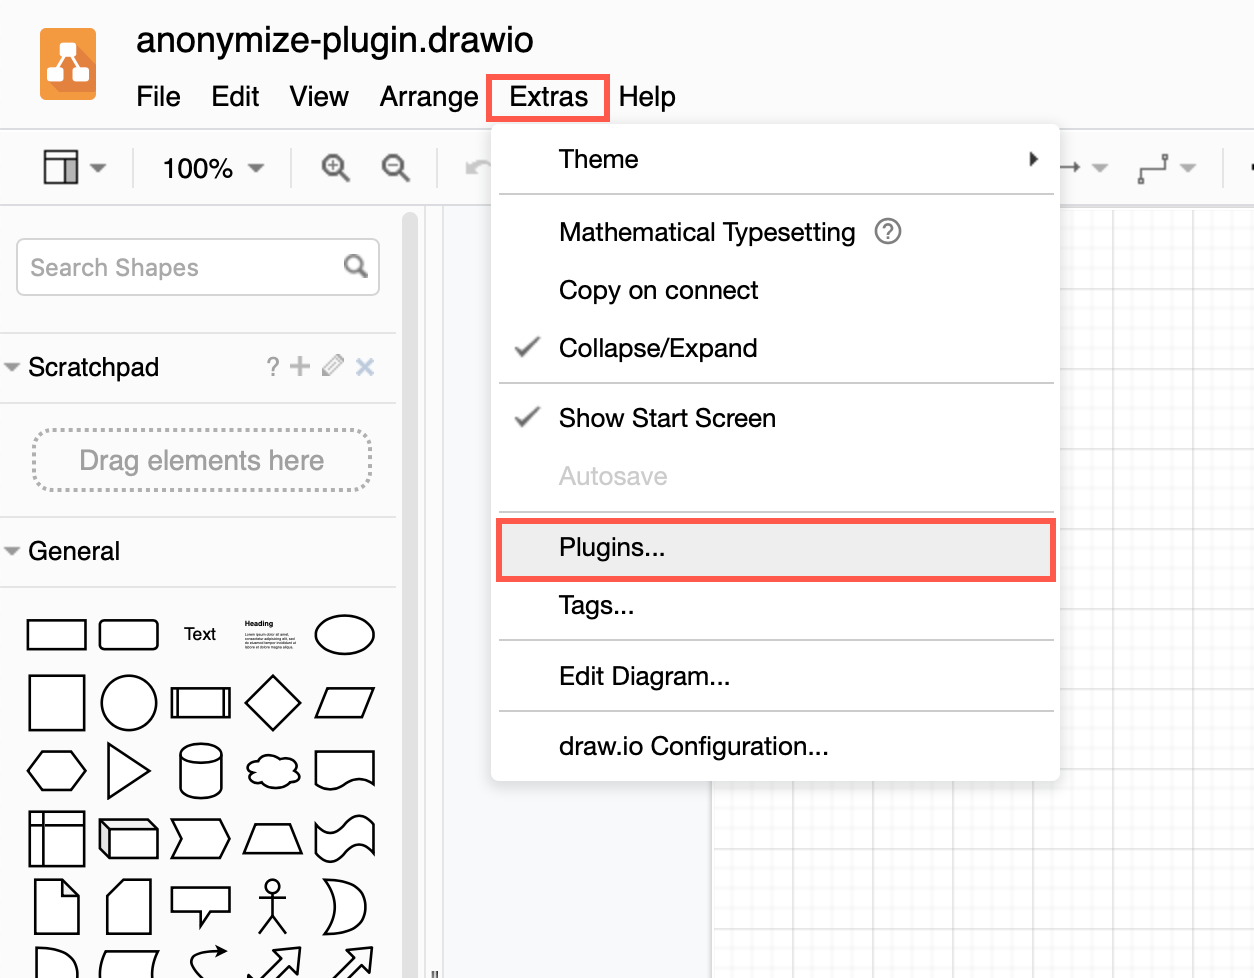The height and width of the screenshot is (978, 1254).
Task: Collapse the General shapes section
Action: coord(12,550)
